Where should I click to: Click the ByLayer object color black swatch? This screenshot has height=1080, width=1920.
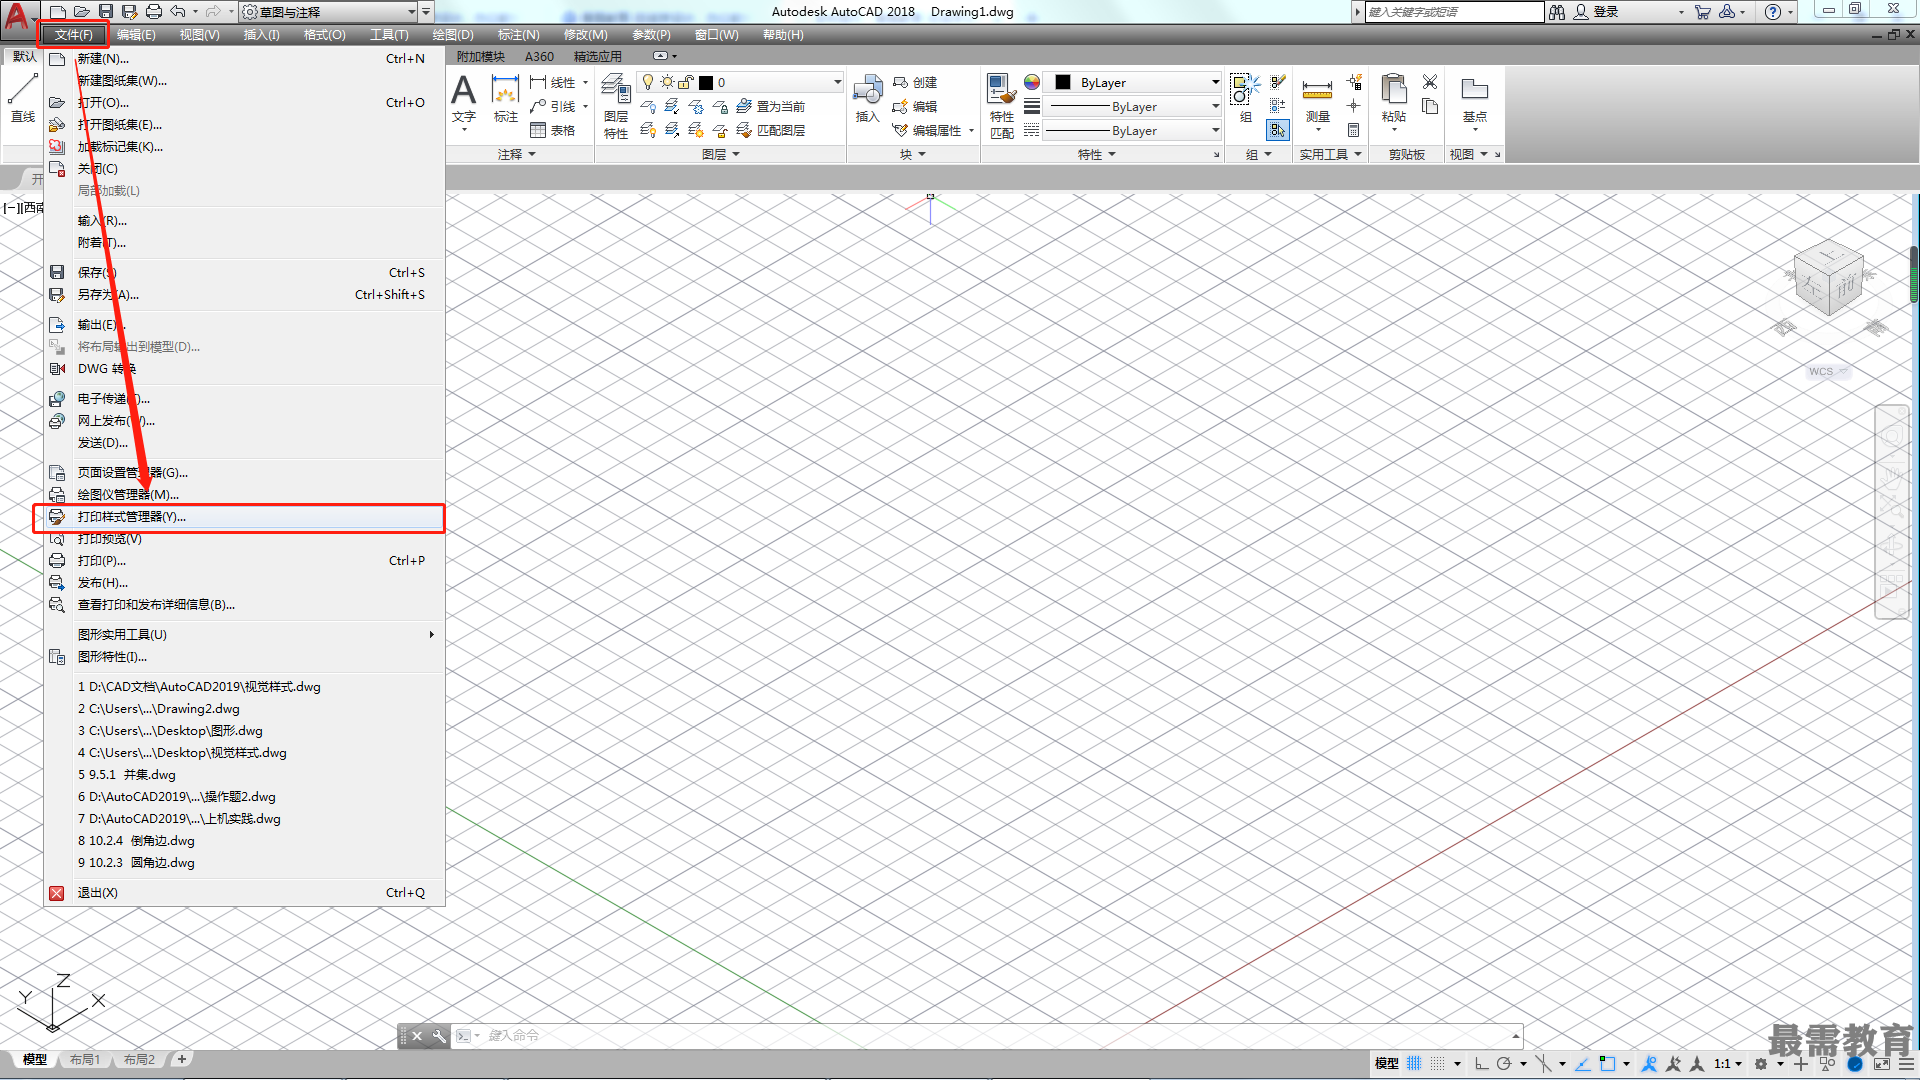(x=1063, y=82)
